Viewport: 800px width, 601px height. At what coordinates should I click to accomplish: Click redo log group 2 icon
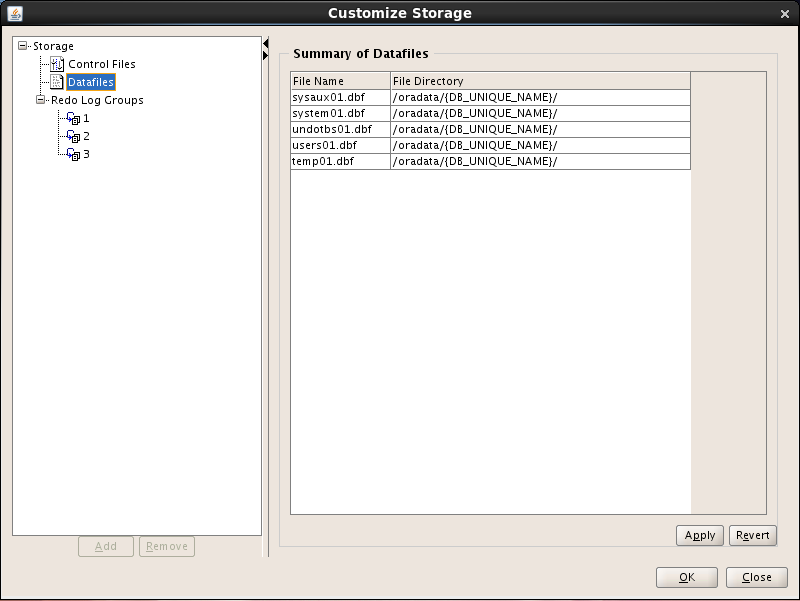pos(73,136)
